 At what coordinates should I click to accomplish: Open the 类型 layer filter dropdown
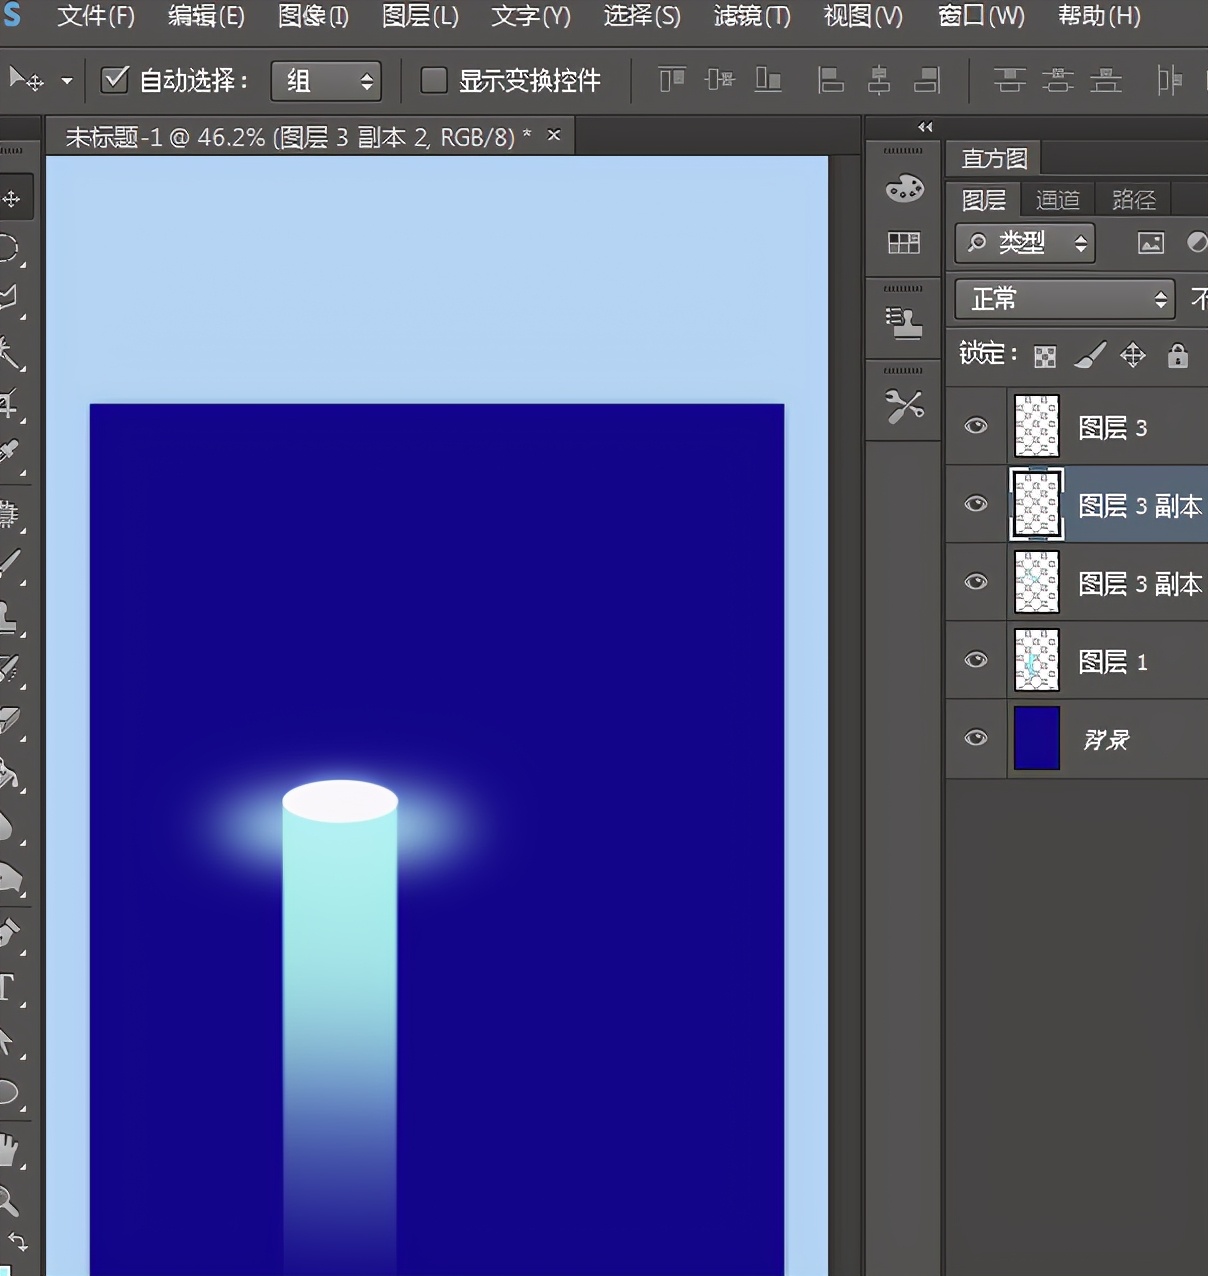[x=1025, y=243]
